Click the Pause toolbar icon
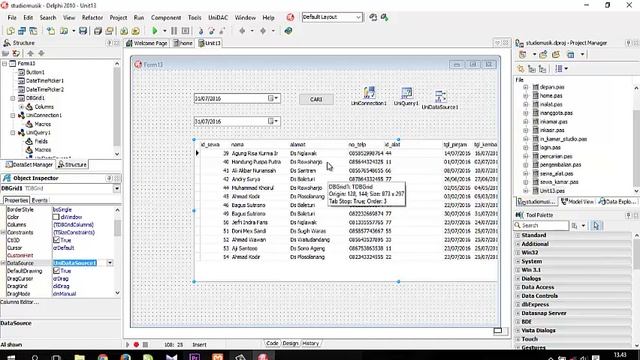The height and width of the screenshot is (360, 640). 174,31
